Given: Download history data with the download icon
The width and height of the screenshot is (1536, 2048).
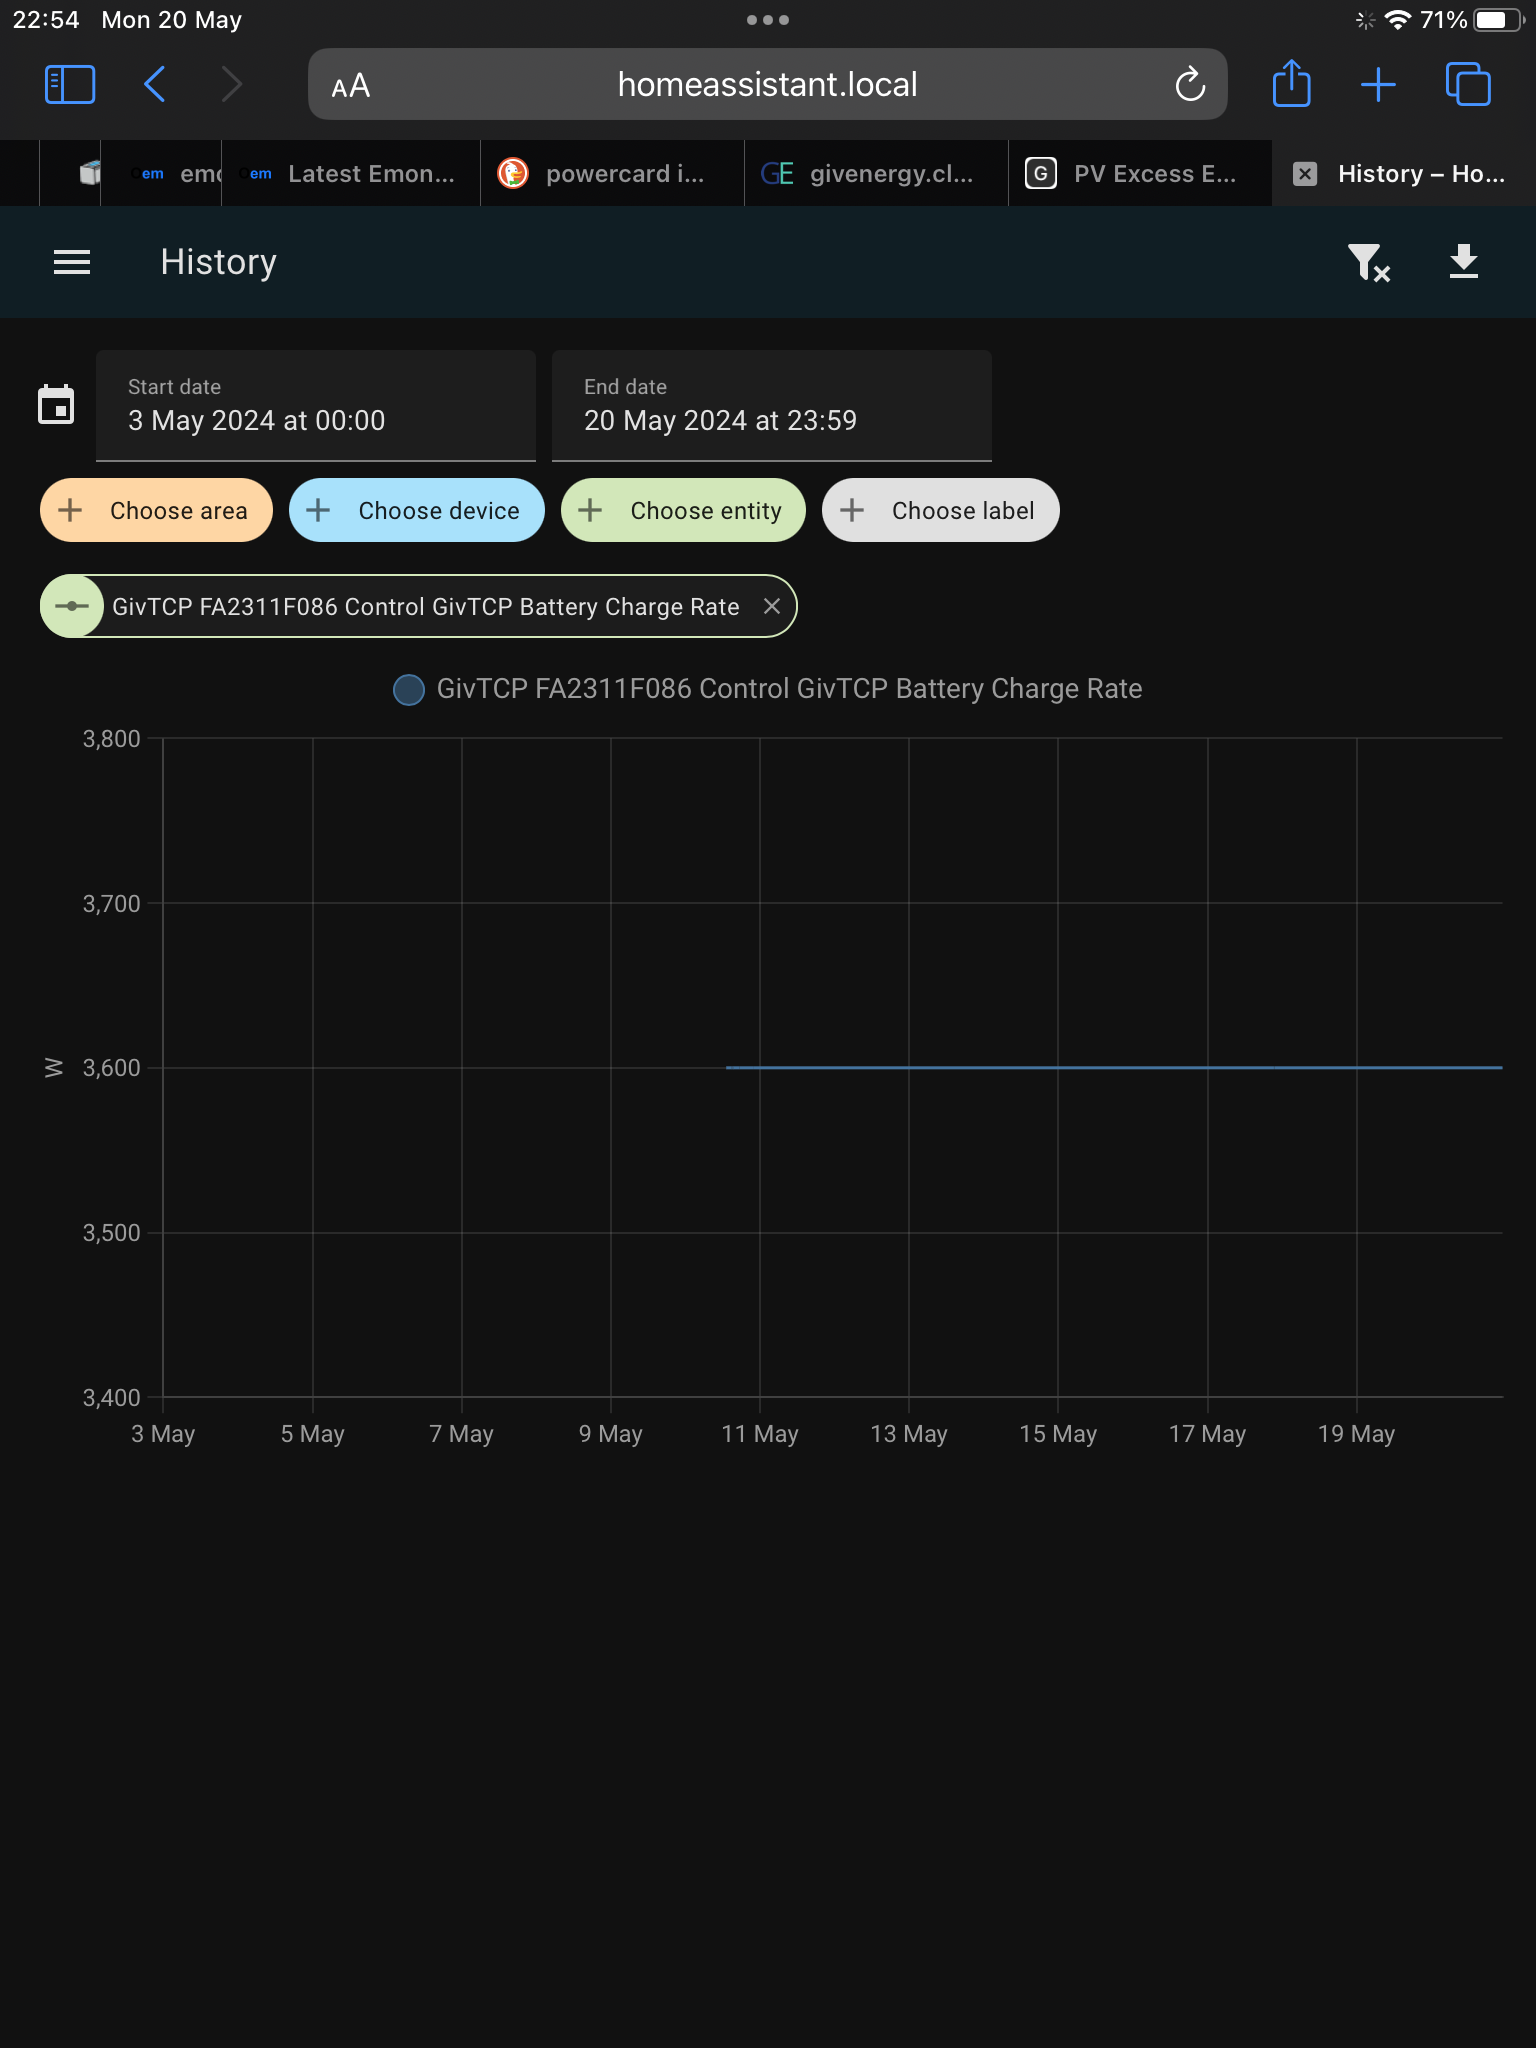Looking at the screenshot, I should pos(1464,262).
